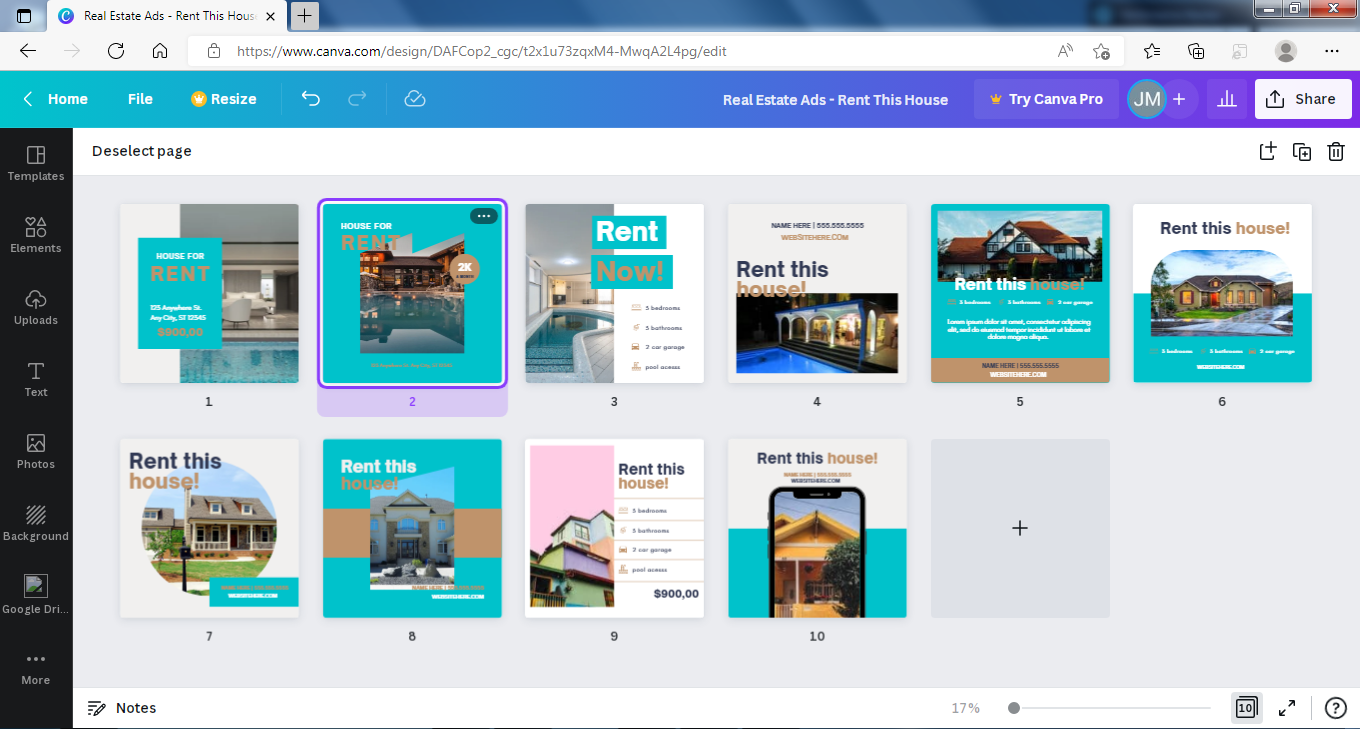
Task: Click the browser address bar URL
Action: [x=482, y=51]
